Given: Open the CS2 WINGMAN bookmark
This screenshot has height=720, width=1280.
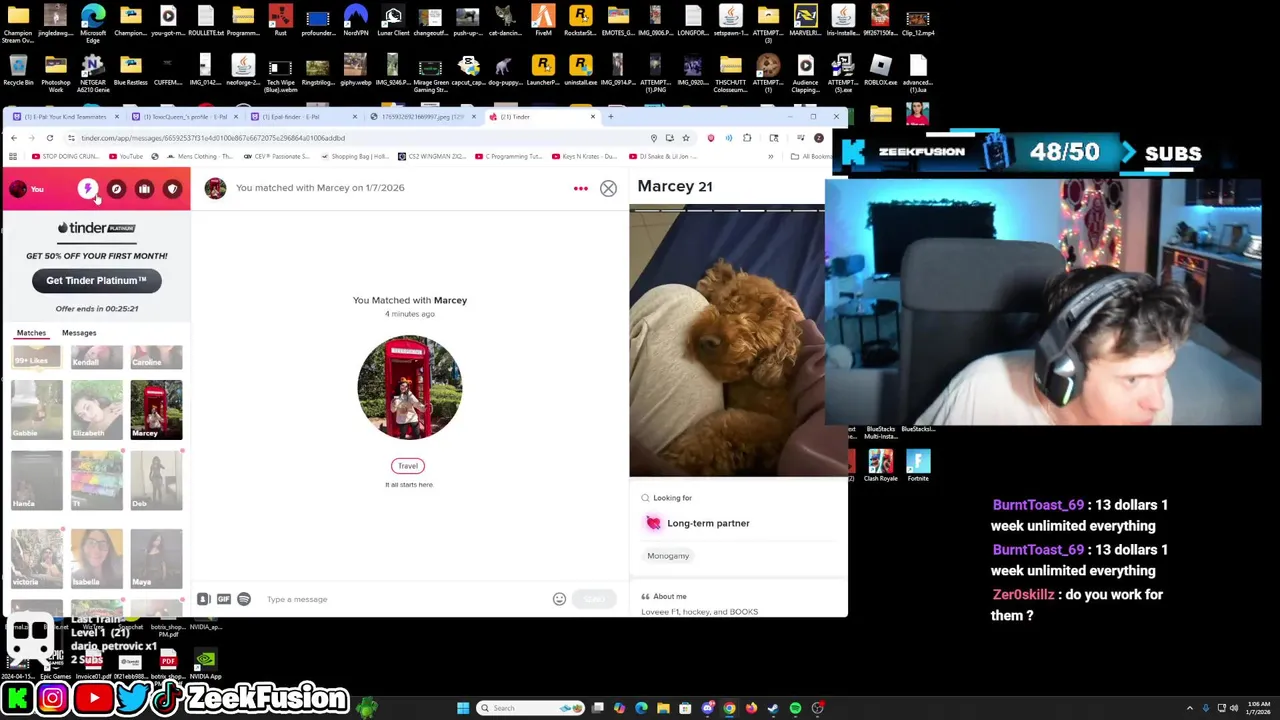Looking at the screenshot, I should [x=432, y=157].
